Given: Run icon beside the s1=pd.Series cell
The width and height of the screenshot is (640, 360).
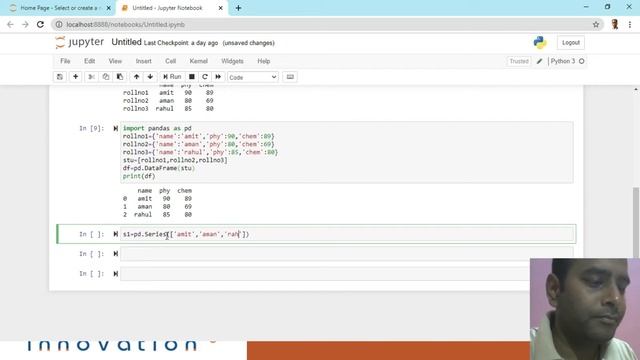Looking at the screenshot, I should [116, 234].
